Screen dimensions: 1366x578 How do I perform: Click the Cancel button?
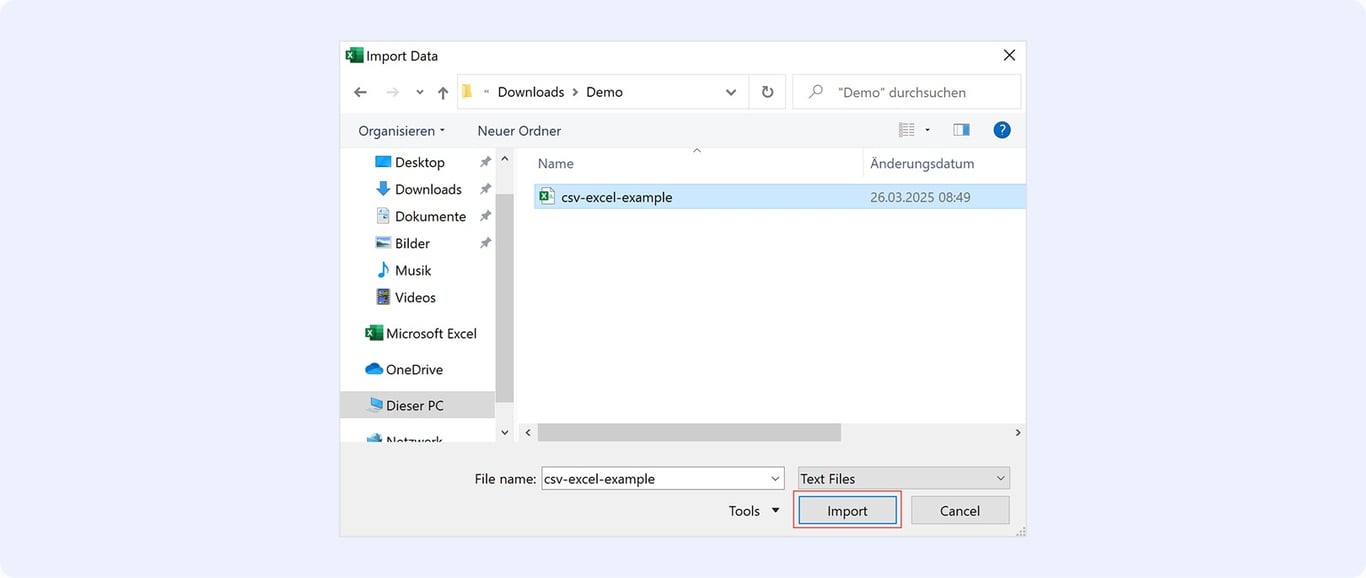point(960,510)
